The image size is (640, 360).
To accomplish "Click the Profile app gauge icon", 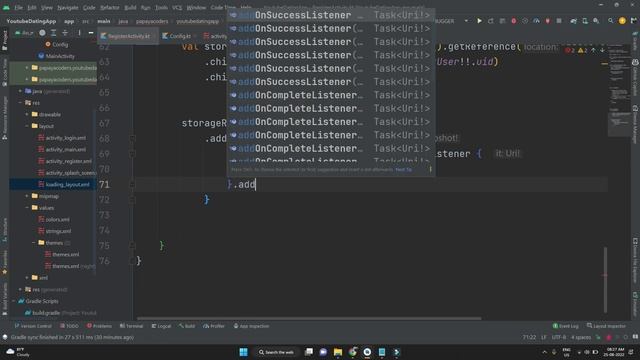I will pyautogui.click(x=536, y=21).
